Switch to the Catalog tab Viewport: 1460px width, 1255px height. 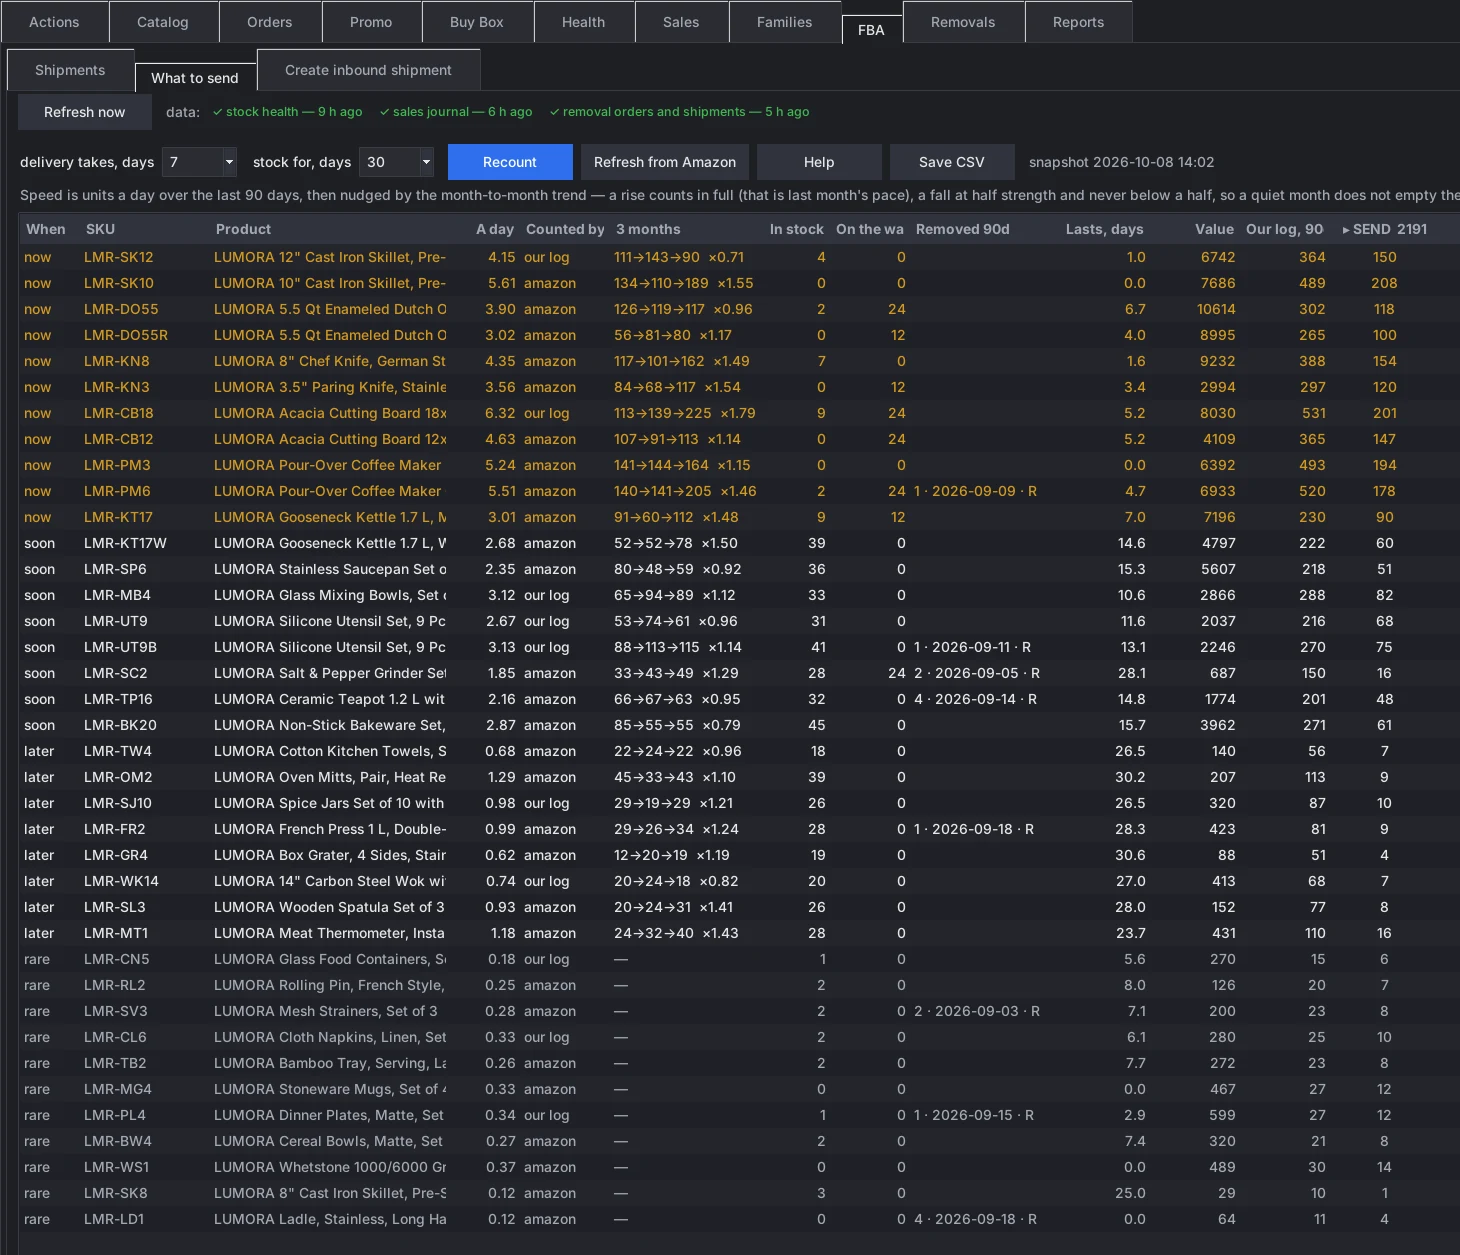(163, 22)
